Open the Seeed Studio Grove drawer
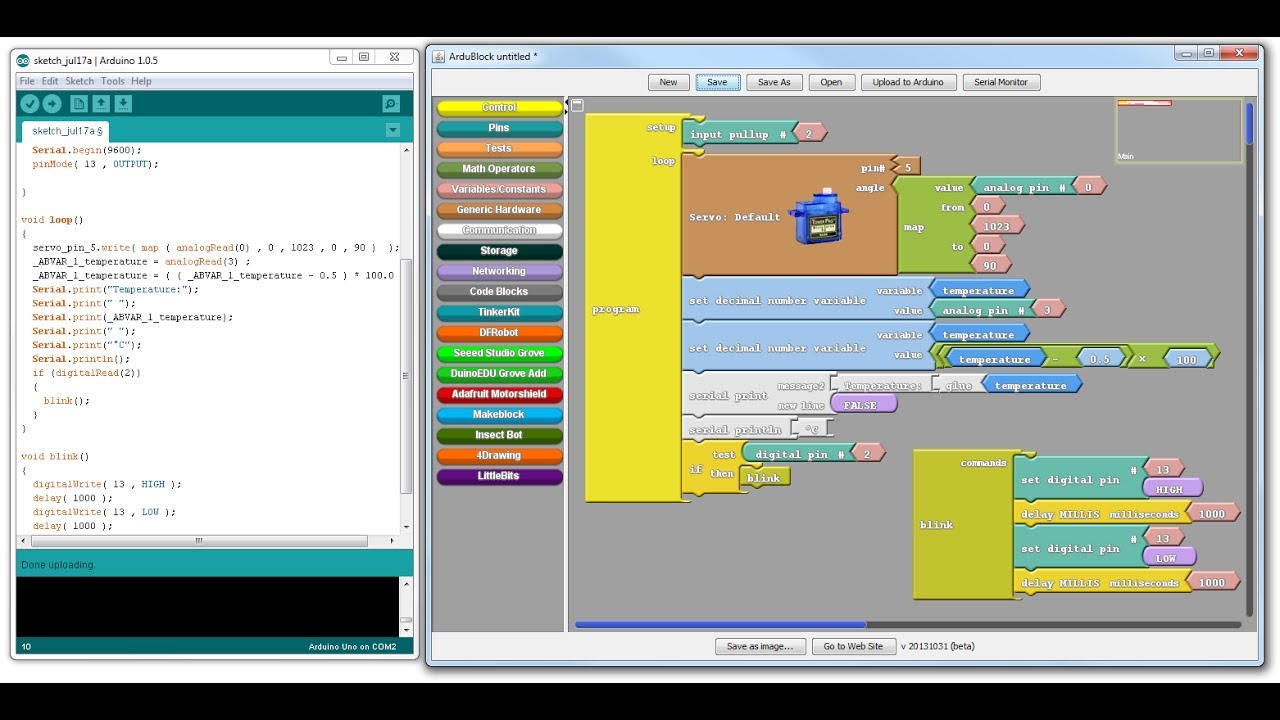The width and height of the screenshot is (1280, 720). click(x=499, y=353)
